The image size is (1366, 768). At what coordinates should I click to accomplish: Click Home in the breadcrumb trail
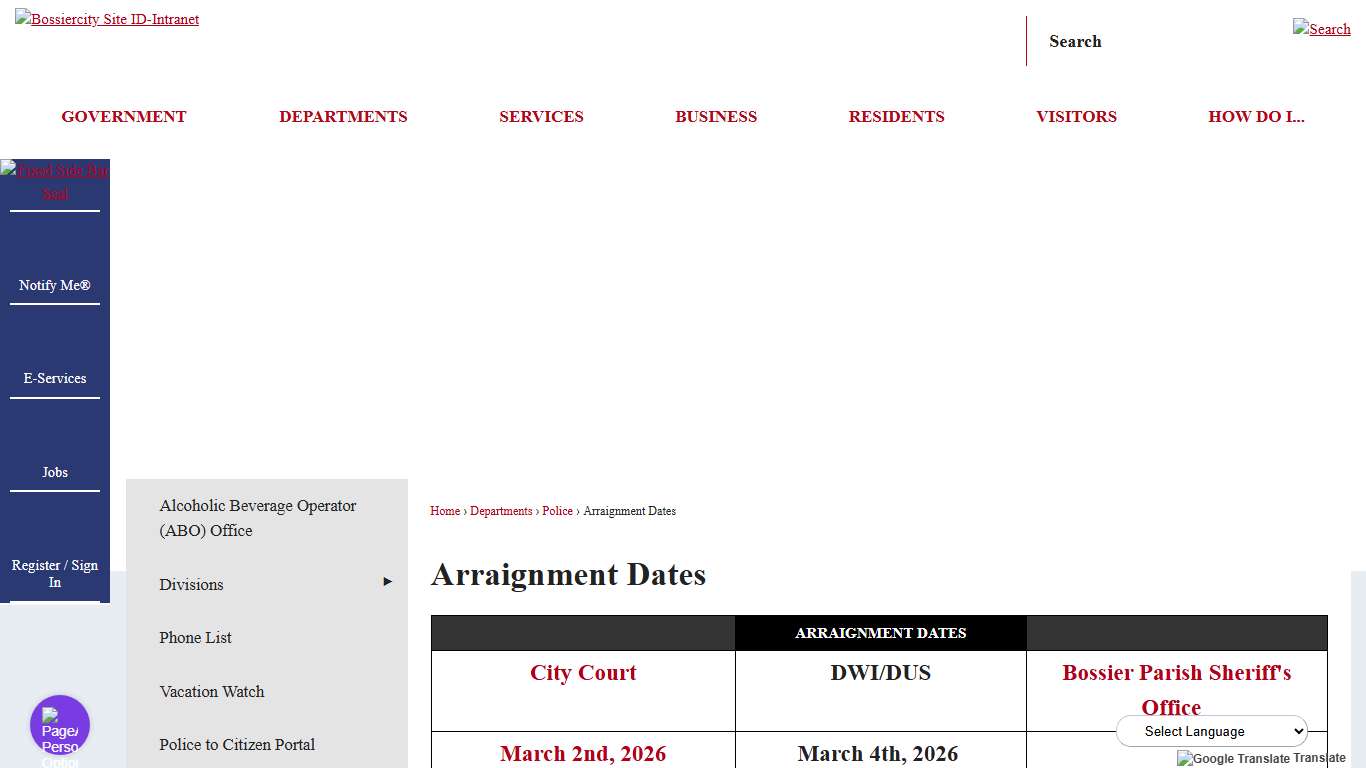[x=444, y=511]
